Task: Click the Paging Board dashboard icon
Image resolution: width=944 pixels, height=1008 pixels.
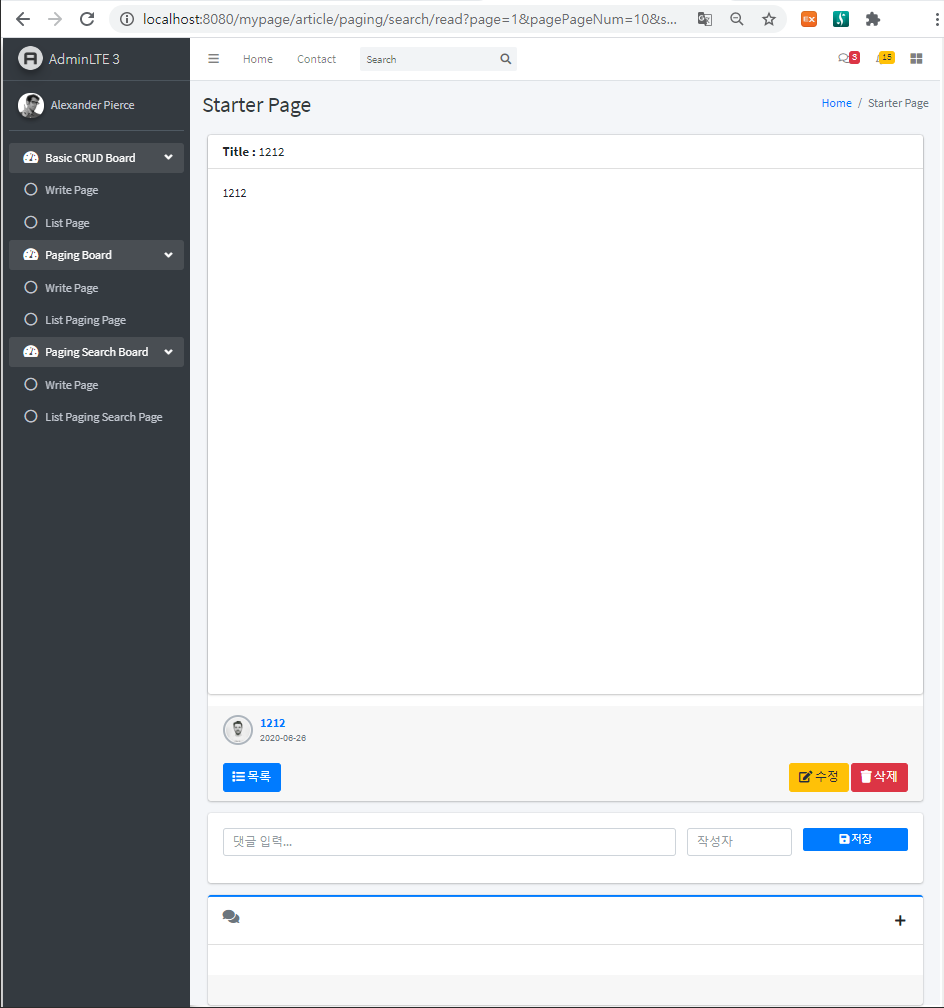Action: coord(31,255)
